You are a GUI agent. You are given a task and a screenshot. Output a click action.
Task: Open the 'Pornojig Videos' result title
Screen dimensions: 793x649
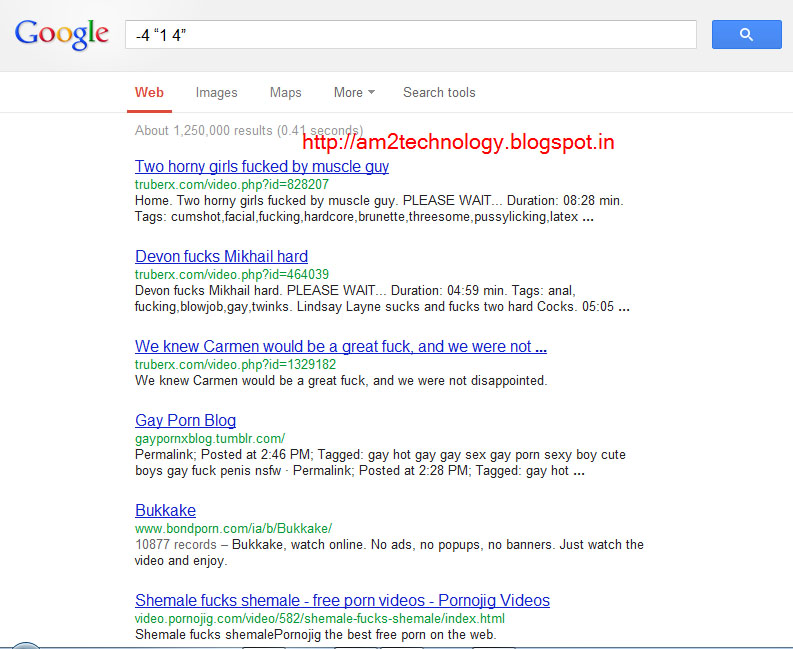coord(342,600)
